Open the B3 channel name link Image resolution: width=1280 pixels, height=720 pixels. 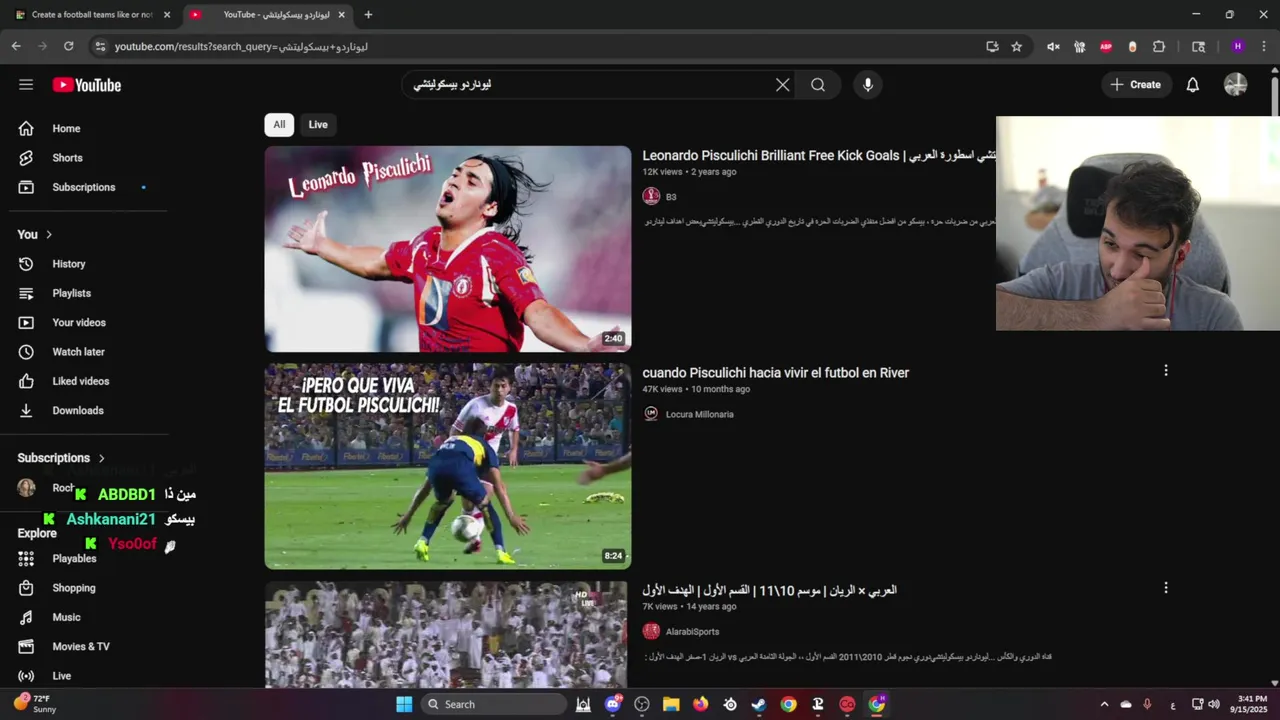(x=671, y=197)
